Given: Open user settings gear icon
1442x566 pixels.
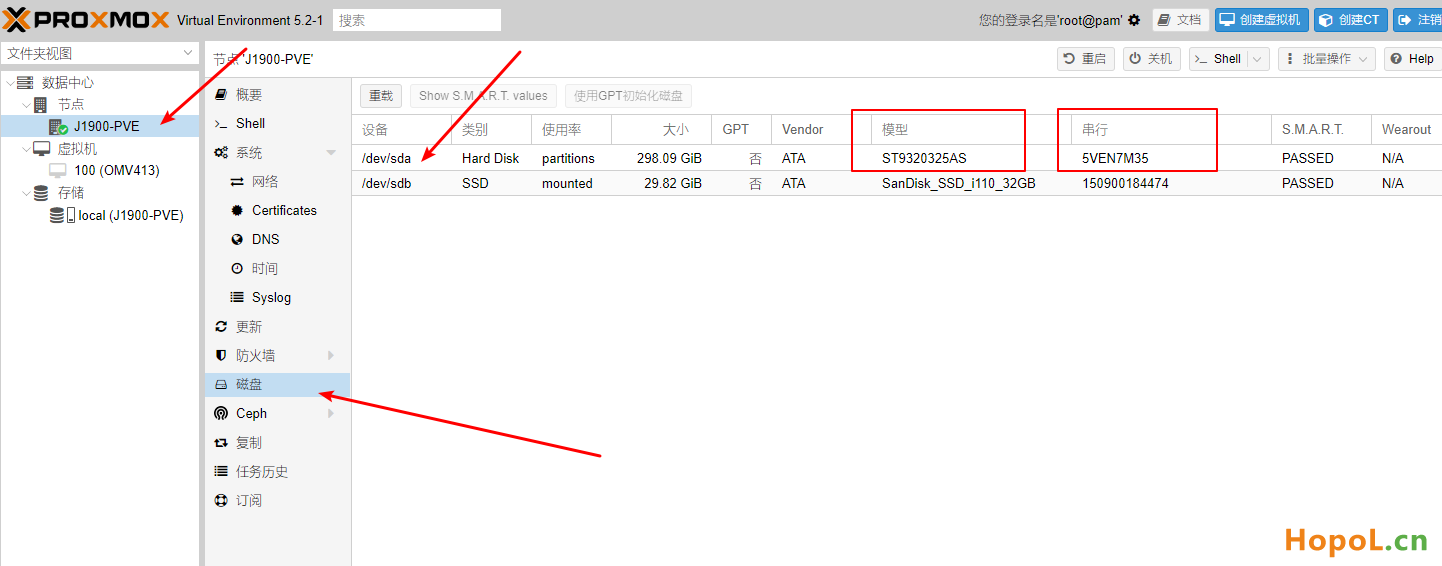Looking at the screenshot, I should click(x=1134, y=20).
